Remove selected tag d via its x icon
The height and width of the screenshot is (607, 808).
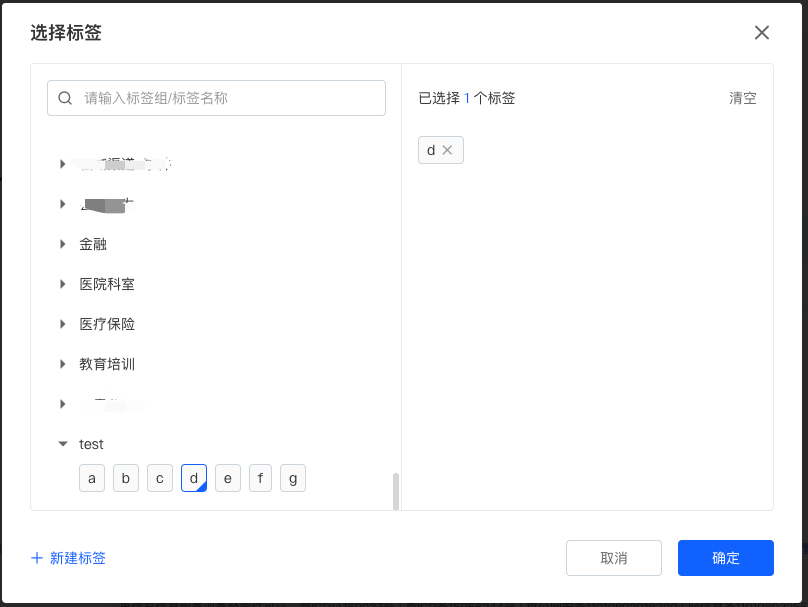pos(447,150)
